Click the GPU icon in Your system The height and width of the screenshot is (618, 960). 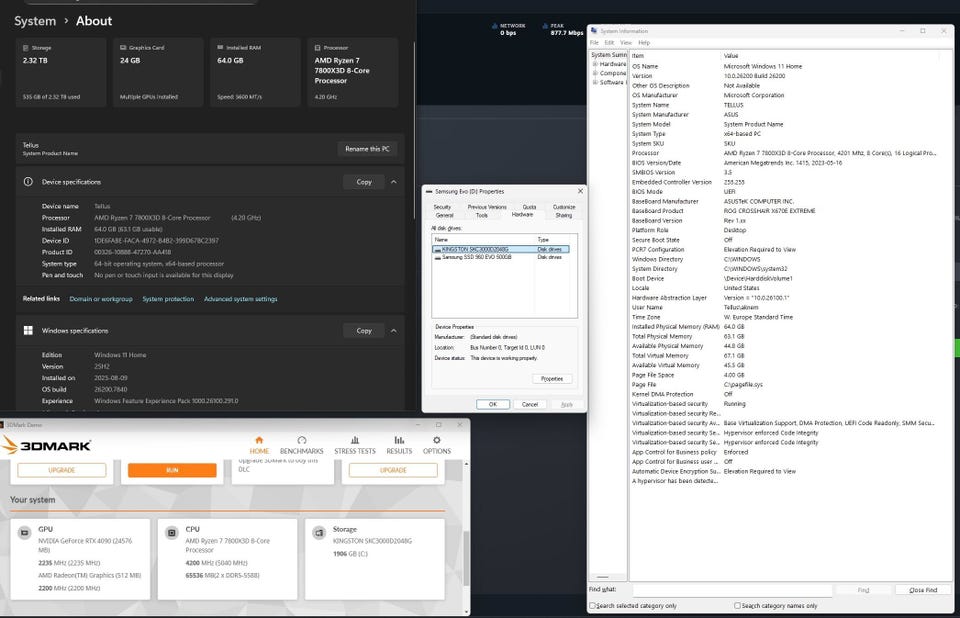click(x=26, y=532)
